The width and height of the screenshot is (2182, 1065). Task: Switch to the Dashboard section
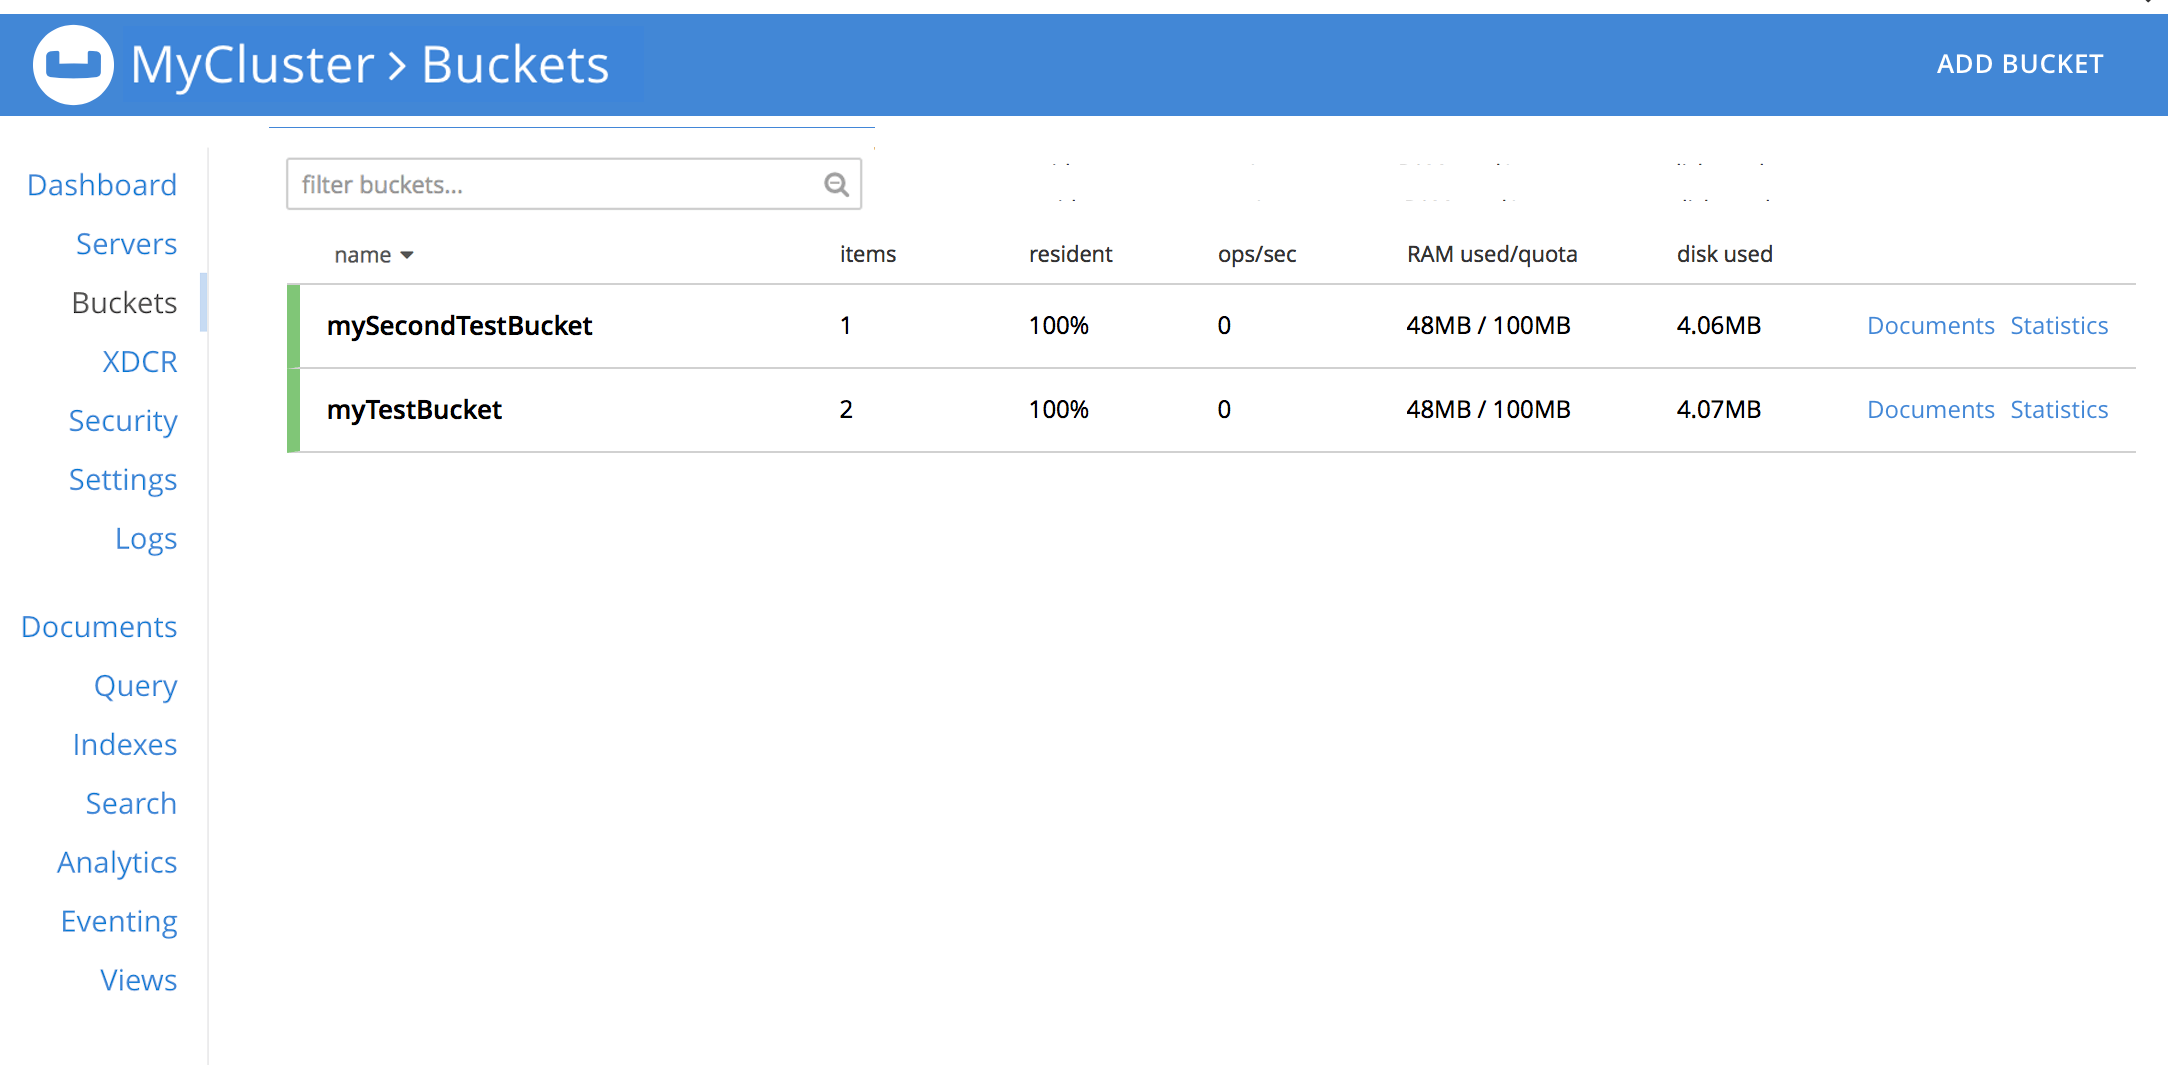[101, 184]
